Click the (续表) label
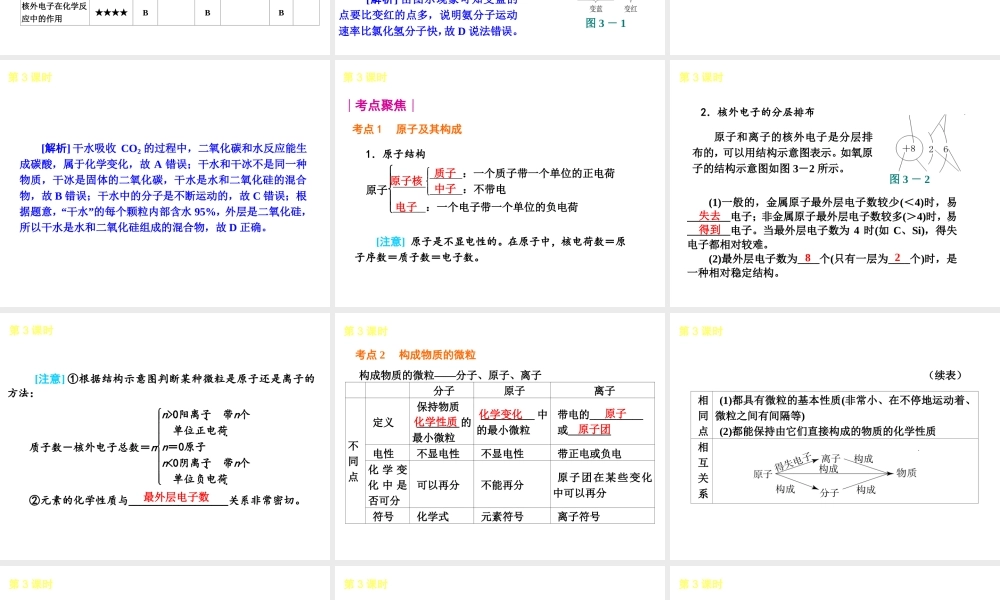 945,375
